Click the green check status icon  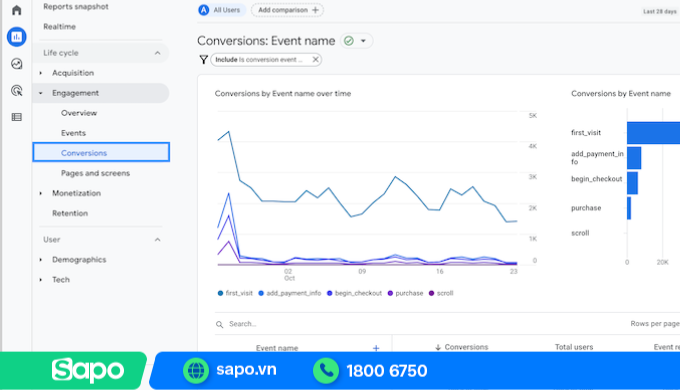(x=349, y=41)
